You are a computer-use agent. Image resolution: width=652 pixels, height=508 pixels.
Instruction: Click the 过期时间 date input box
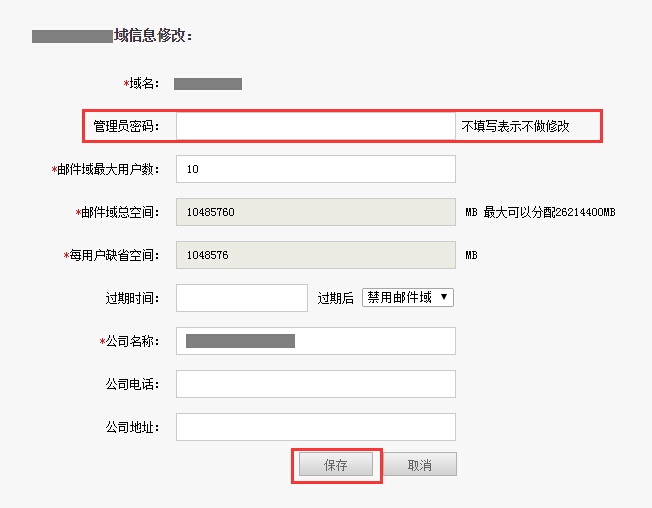pos(241,298)
